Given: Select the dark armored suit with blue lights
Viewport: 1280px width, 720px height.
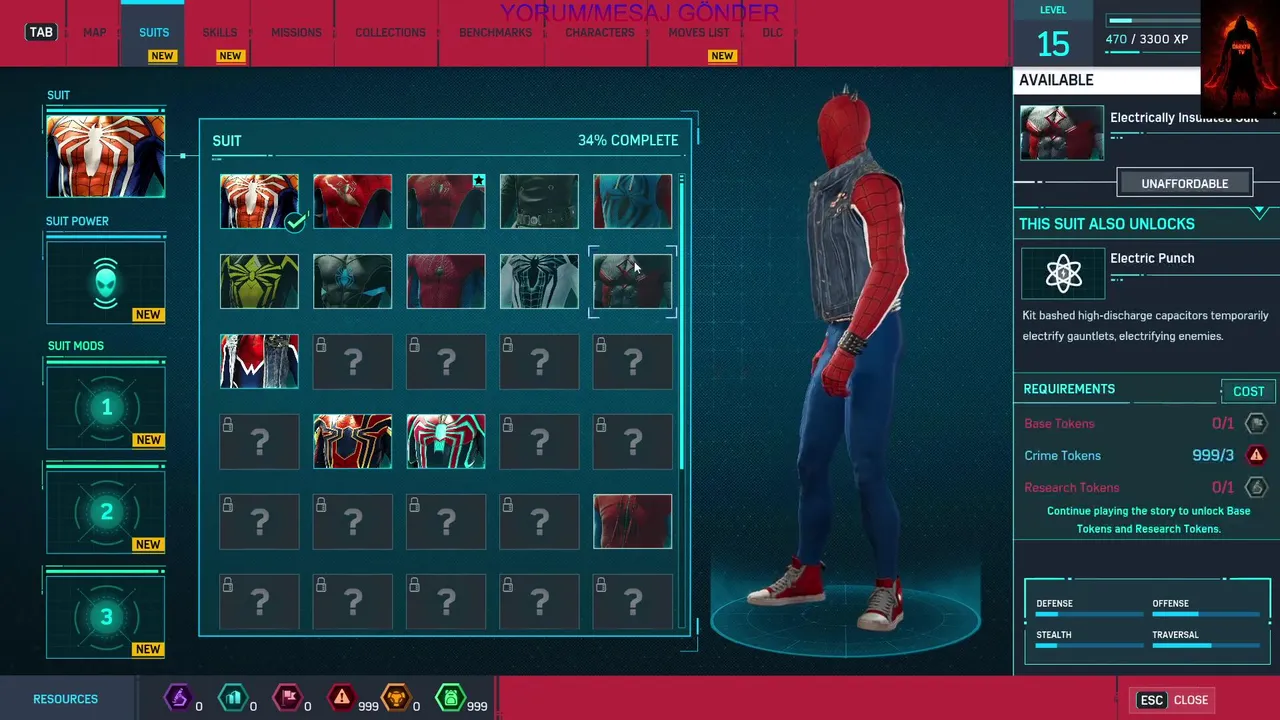Looking at the screenshot, I should [x=352, y=281].
